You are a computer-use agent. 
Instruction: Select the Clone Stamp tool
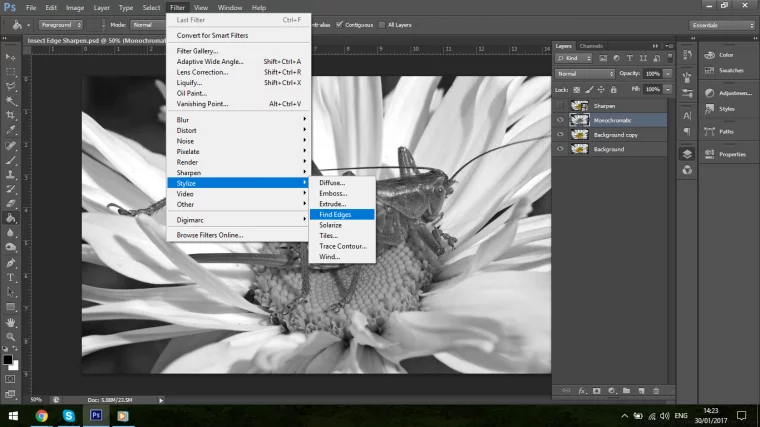tap(10, 174)
